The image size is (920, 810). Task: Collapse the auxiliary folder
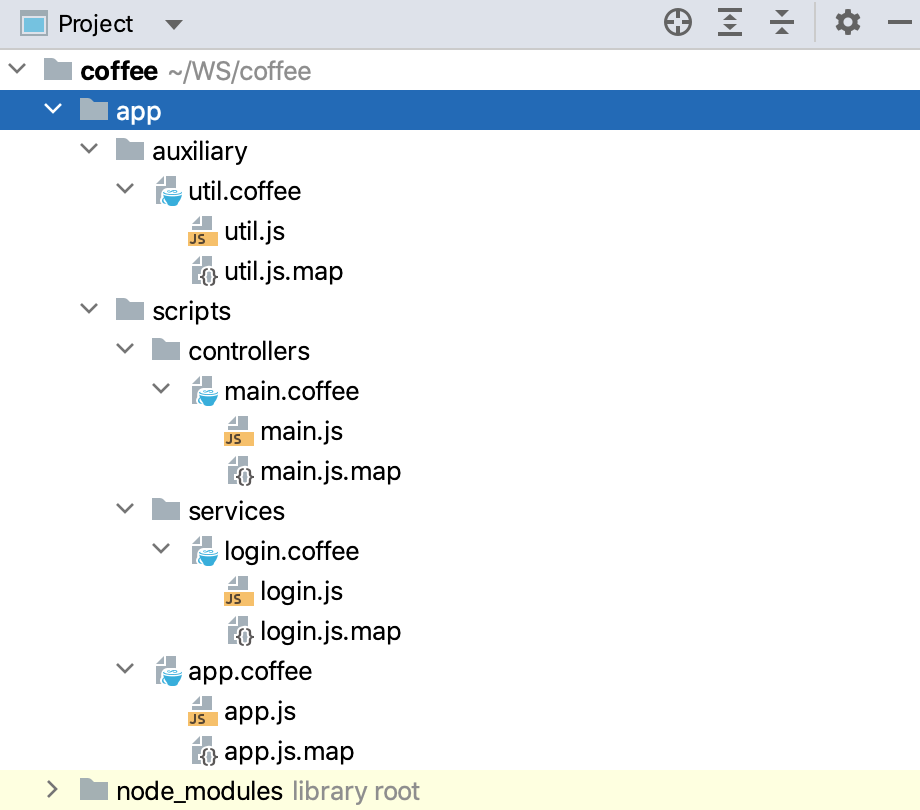coord(89,148)
